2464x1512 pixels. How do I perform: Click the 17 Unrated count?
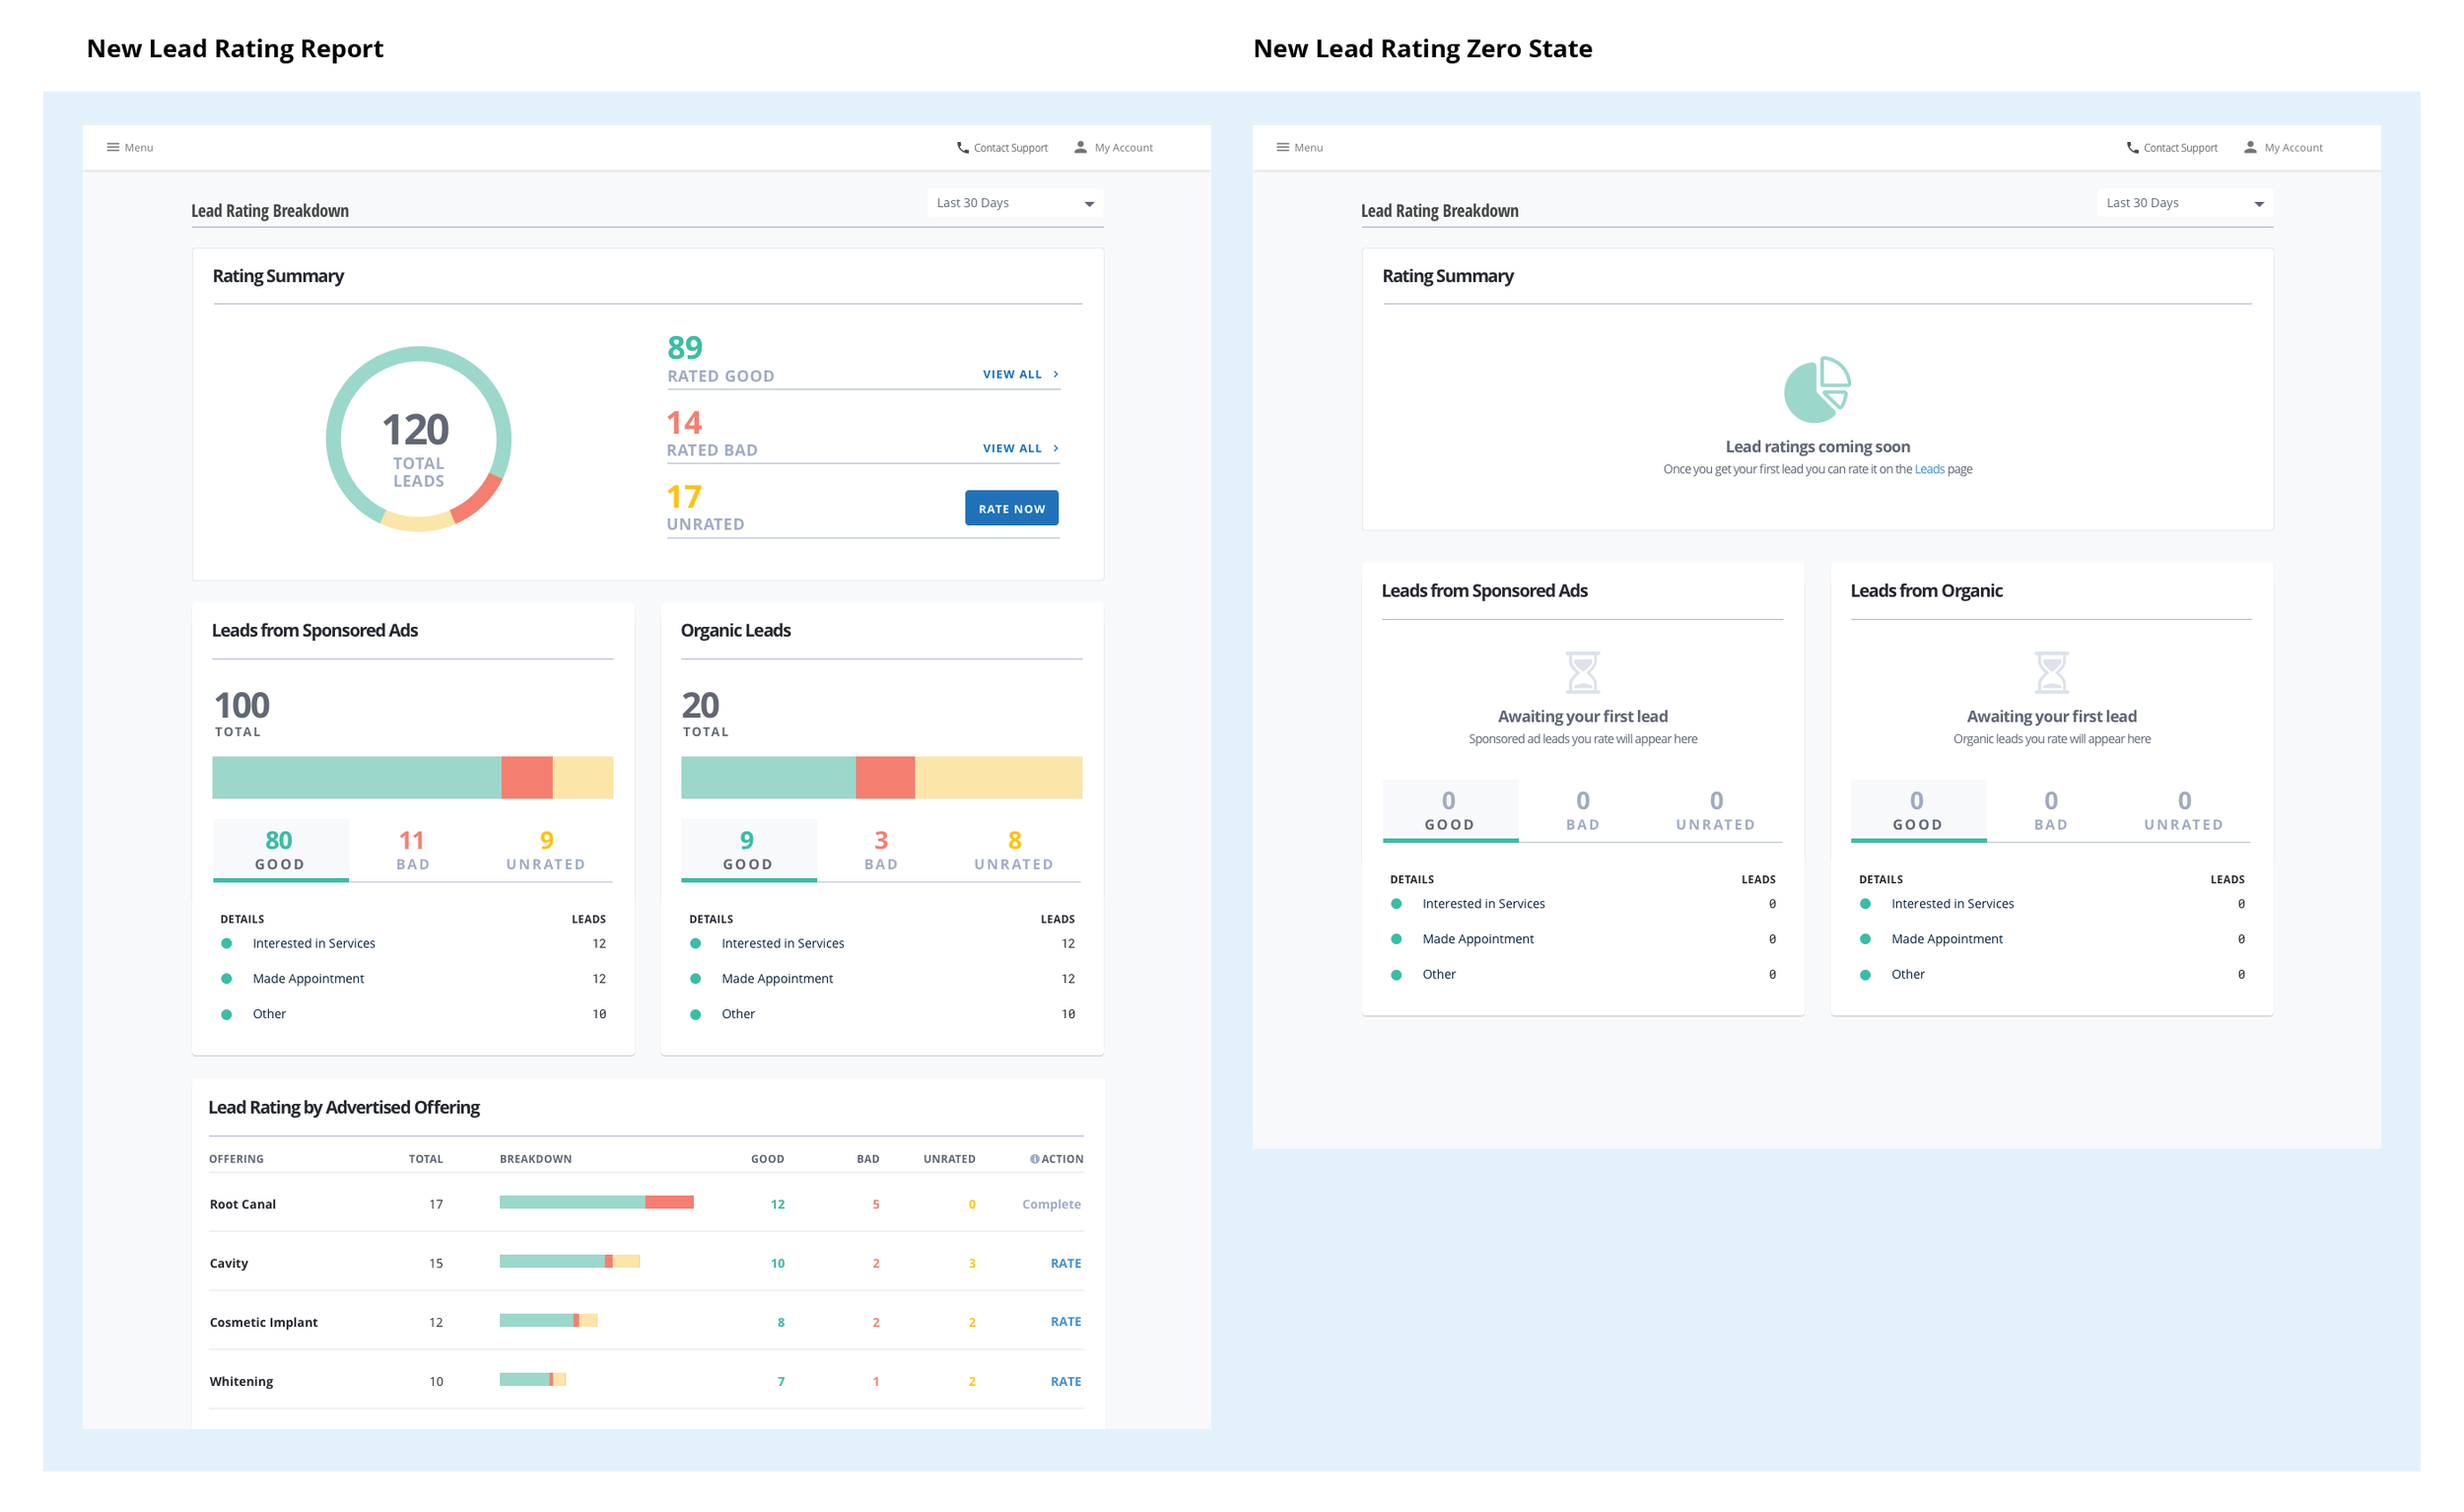684,497
